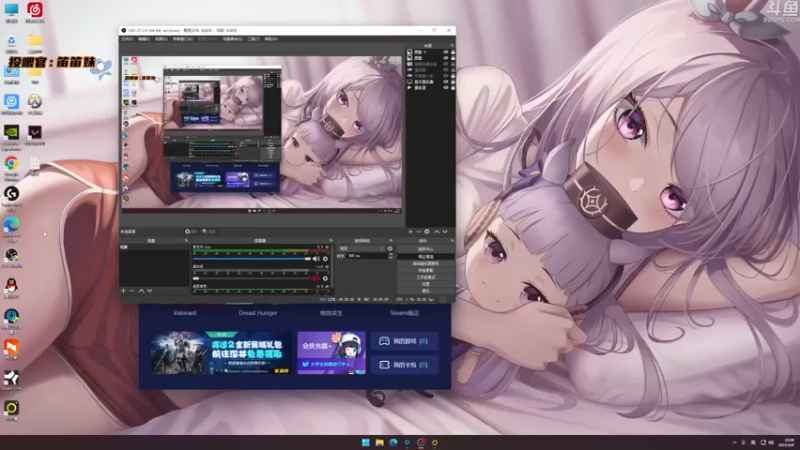800x450 pixels.
Task: Click 退出 at the bottom of Controls
Action: coord(426,291)
